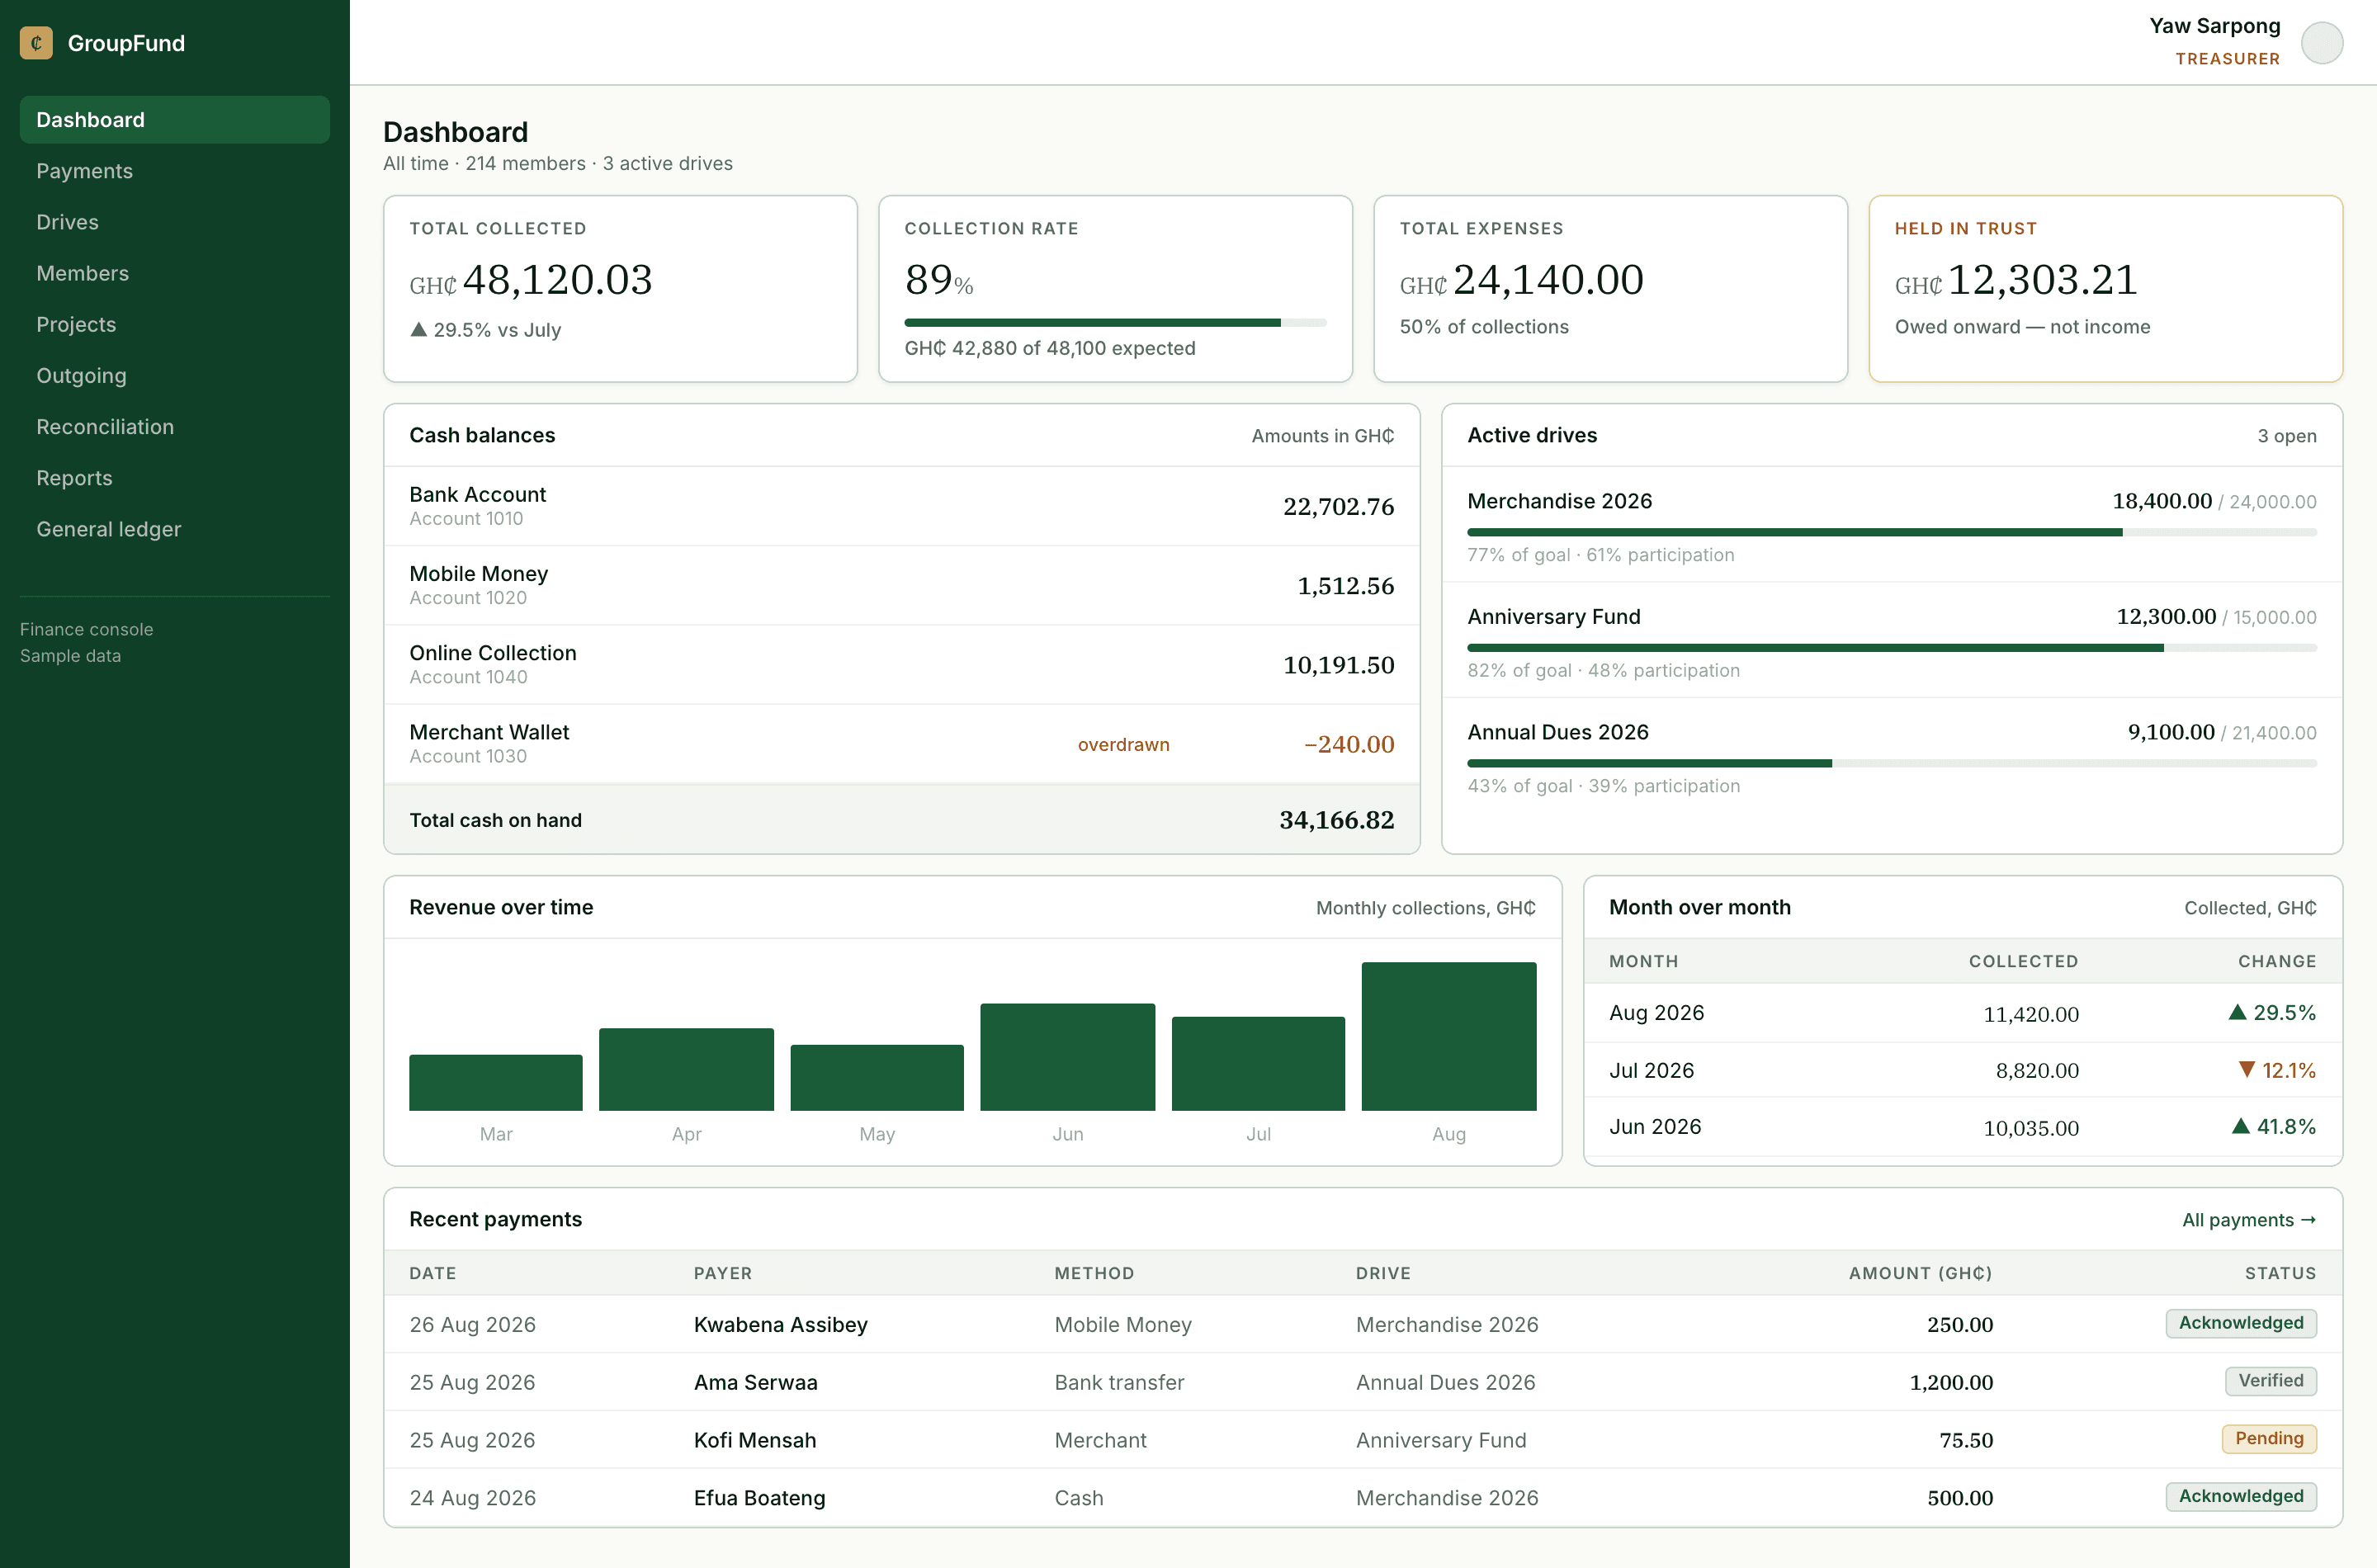Click the green up arrow in Aug 2026 row
The image size is (2377, 1568).
[2238, 1013]
